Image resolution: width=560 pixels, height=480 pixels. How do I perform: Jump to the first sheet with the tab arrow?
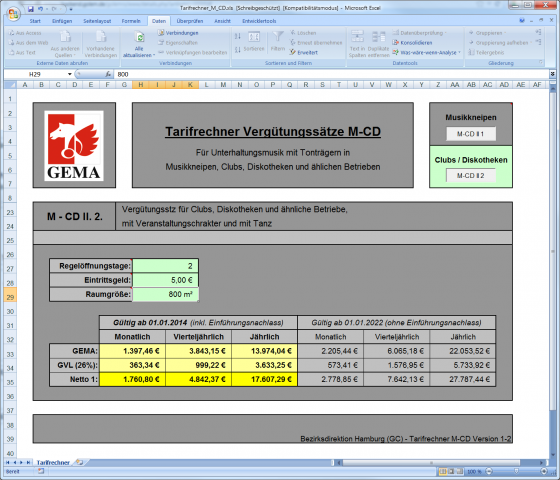coord(8,462)
